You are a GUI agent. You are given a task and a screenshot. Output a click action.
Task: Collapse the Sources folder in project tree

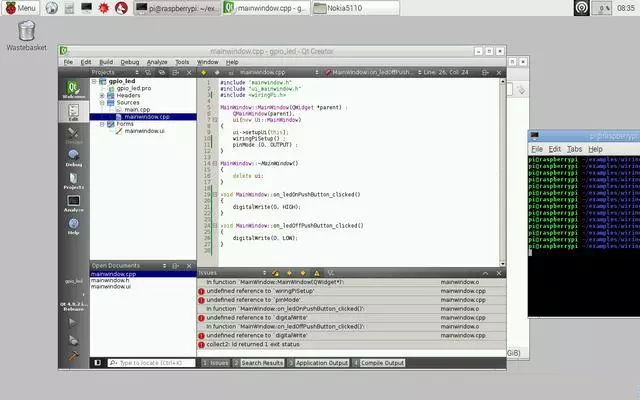[x=100, y=102]
